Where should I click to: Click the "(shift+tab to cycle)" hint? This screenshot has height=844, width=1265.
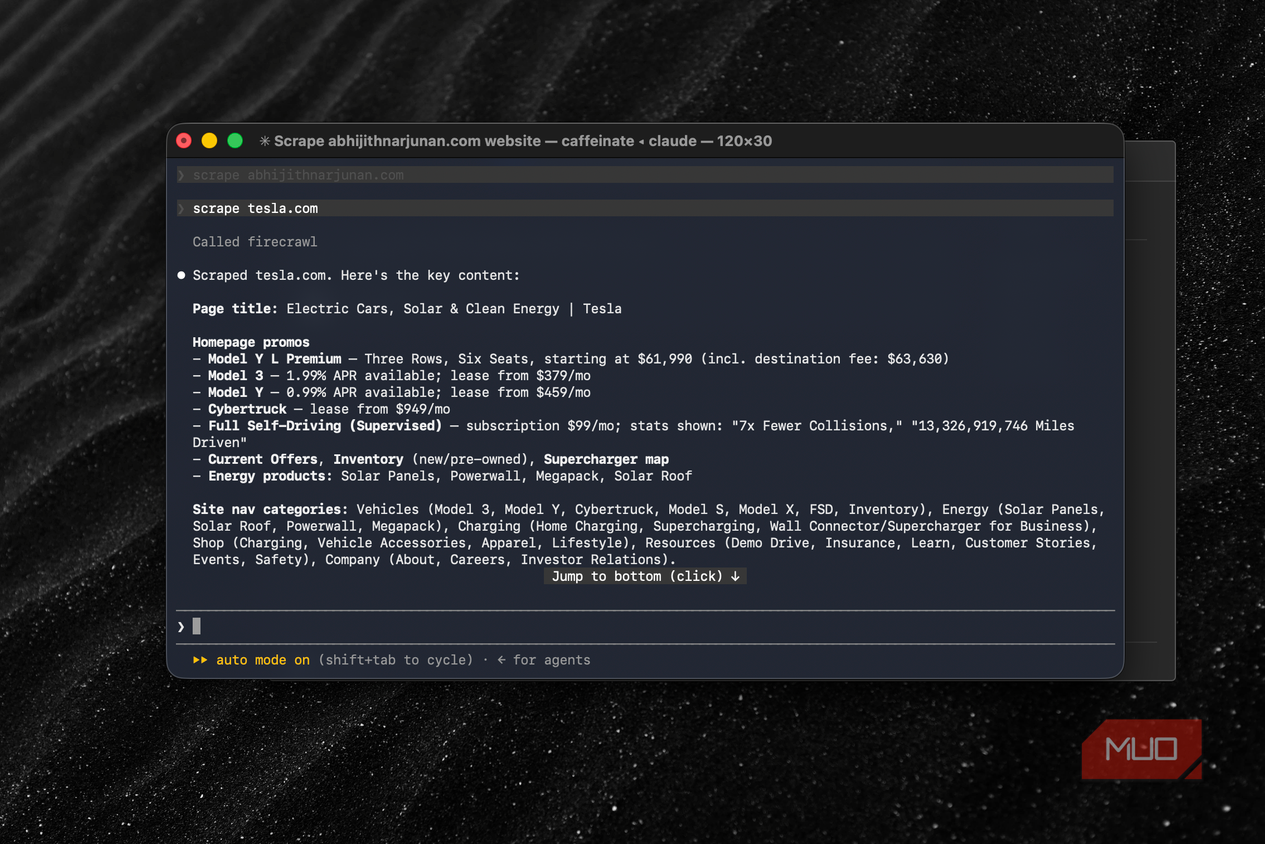[x=396, y=660]
